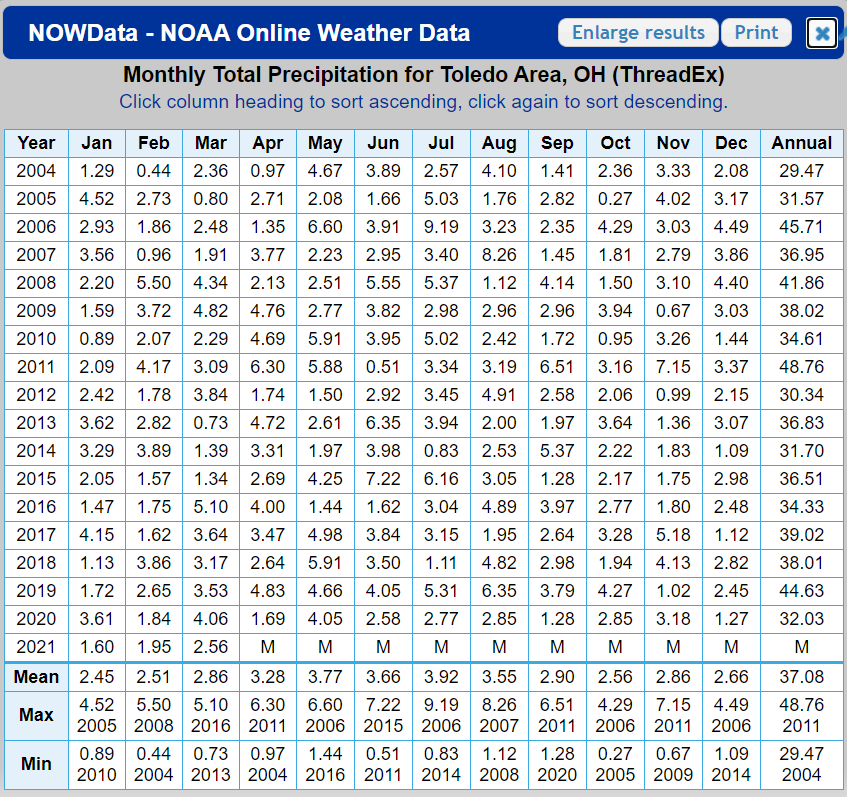Click the 9.19 July value in 2006 row
Screen dimensions: 847x797
[441, 227]
